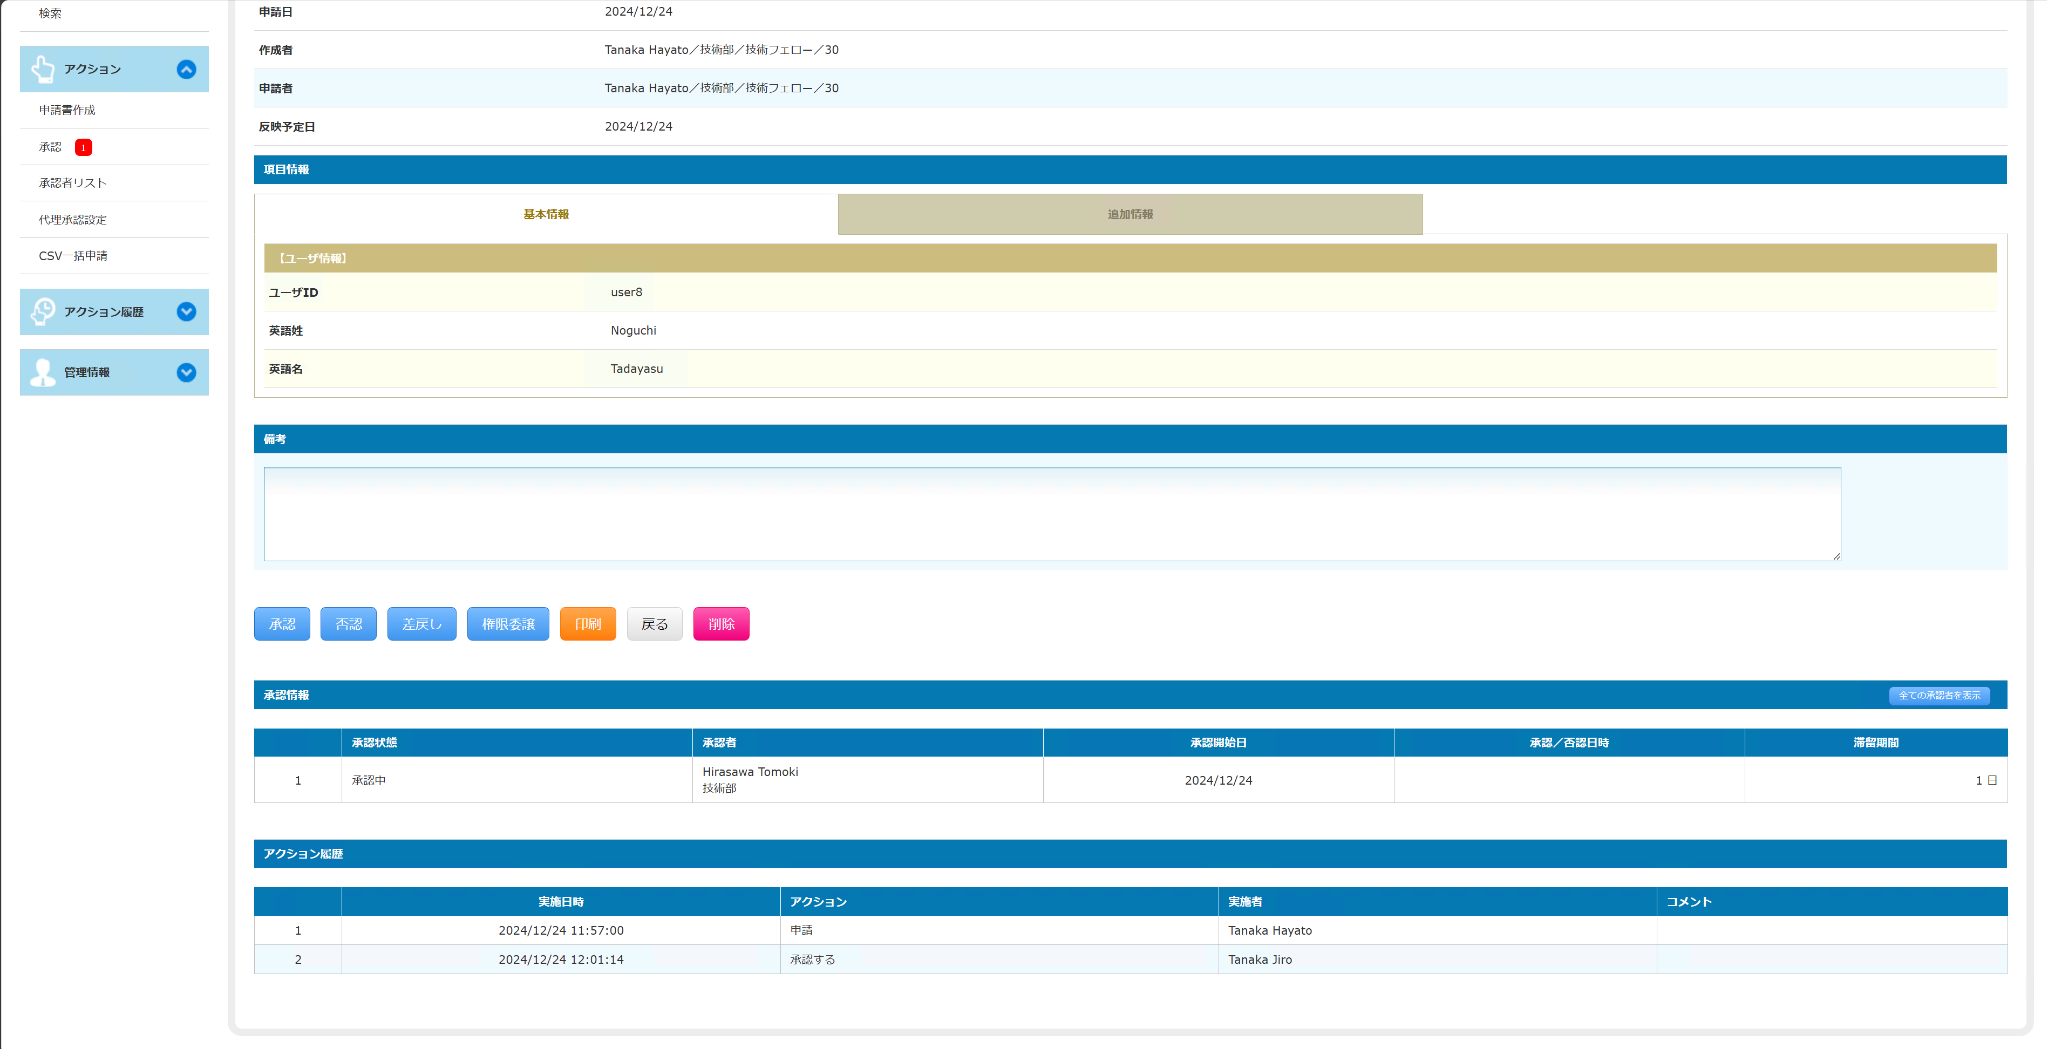Screen dimensions: 2047x1049
Task: Open CSV一括申請 in the sidebar
Action: pyautogui.click(x=73, y=256)
